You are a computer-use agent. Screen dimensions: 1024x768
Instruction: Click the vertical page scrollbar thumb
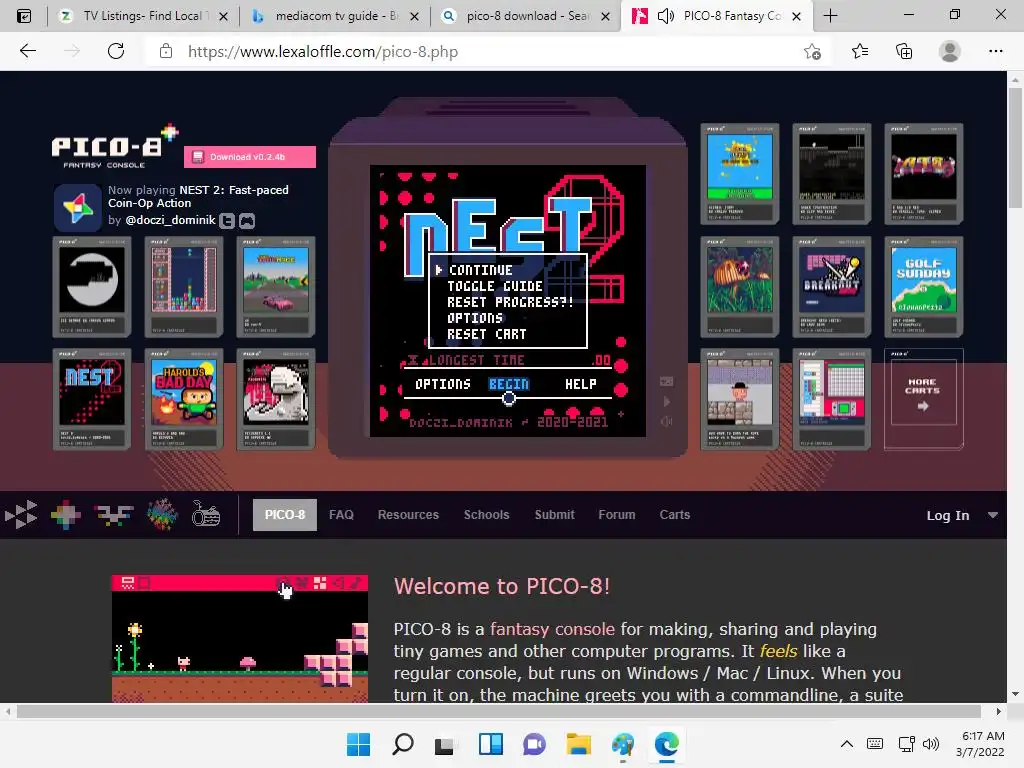1014,148
